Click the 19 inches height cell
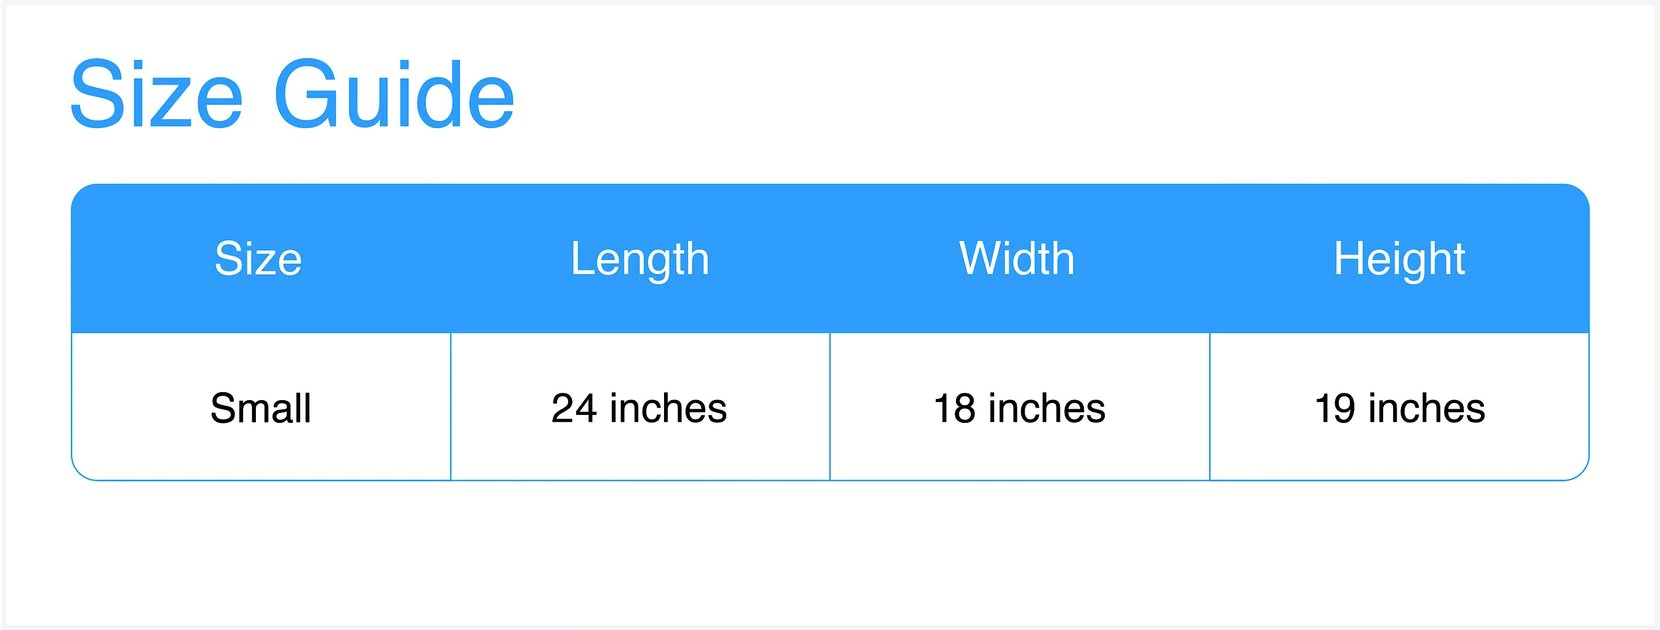The height and width of the screenshot is (630, 1660). point(1399,408)
